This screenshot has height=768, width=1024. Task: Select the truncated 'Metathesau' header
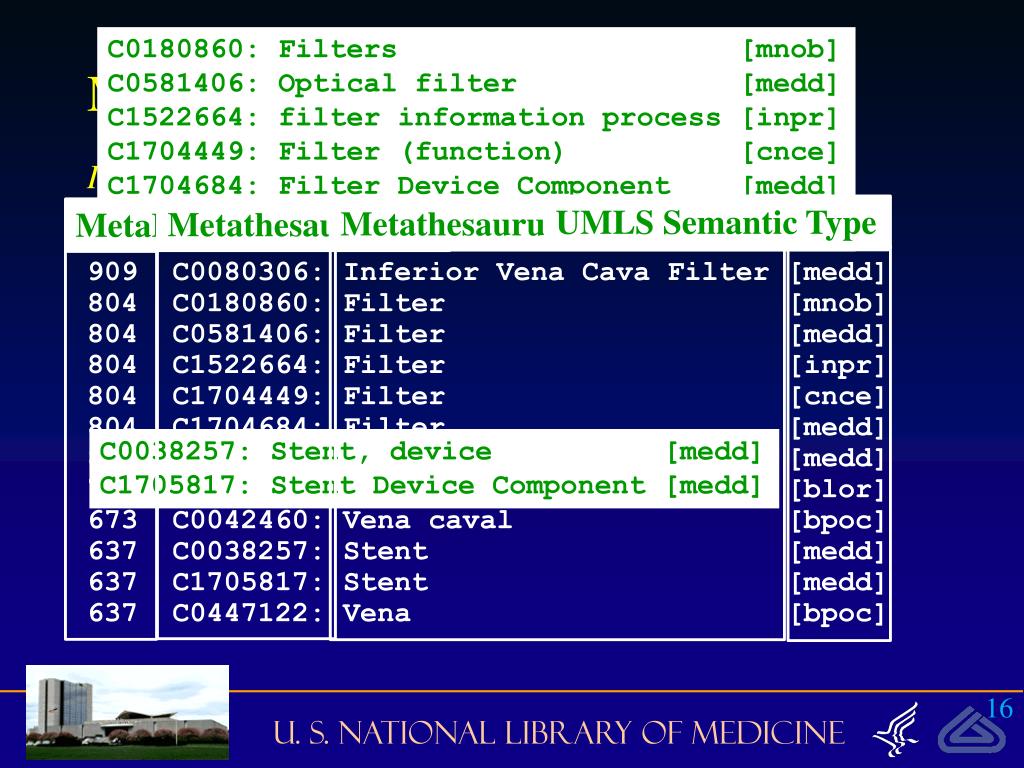pos(248,225)
